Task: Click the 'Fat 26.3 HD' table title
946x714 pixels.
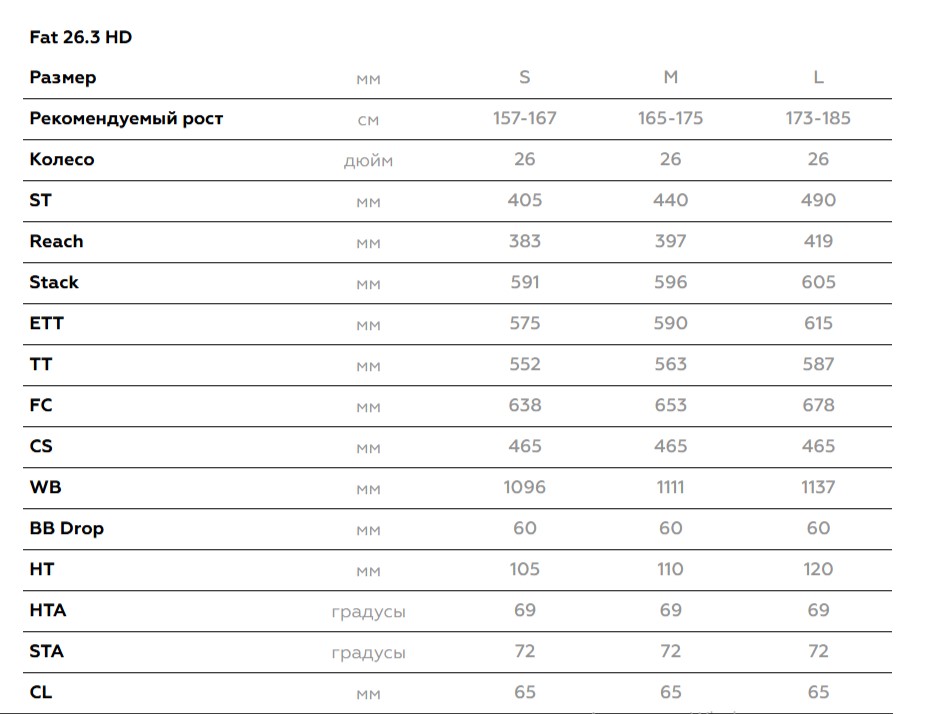Action: coord(81,38)
